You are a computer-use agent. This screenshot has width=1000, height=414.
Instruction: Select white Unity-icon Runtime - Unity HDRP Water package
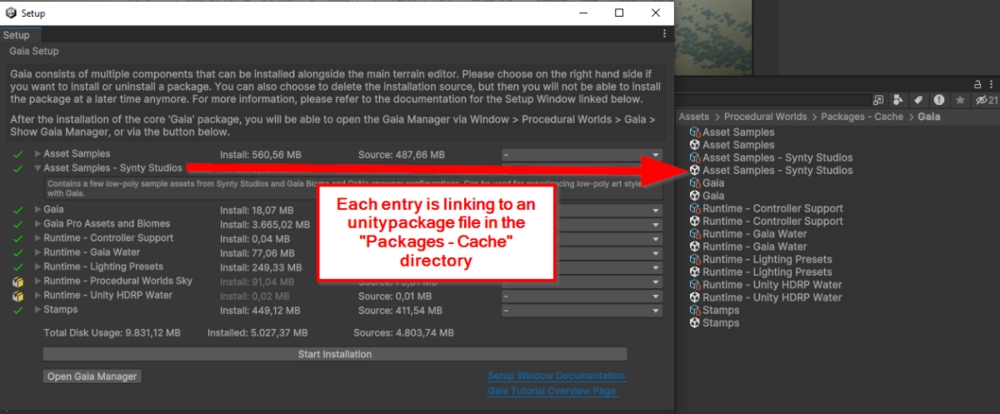tap(766, 298)
